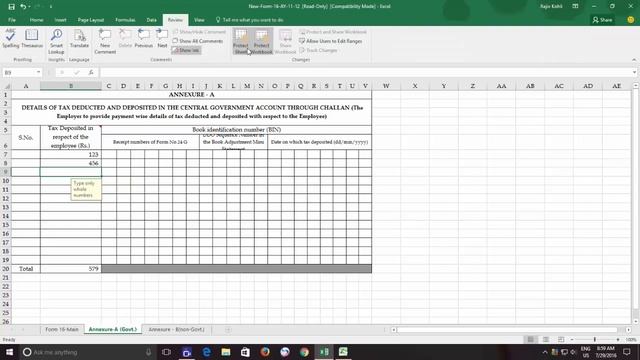
Task: Click Share Workbook button
Action: tap(285, 42)
